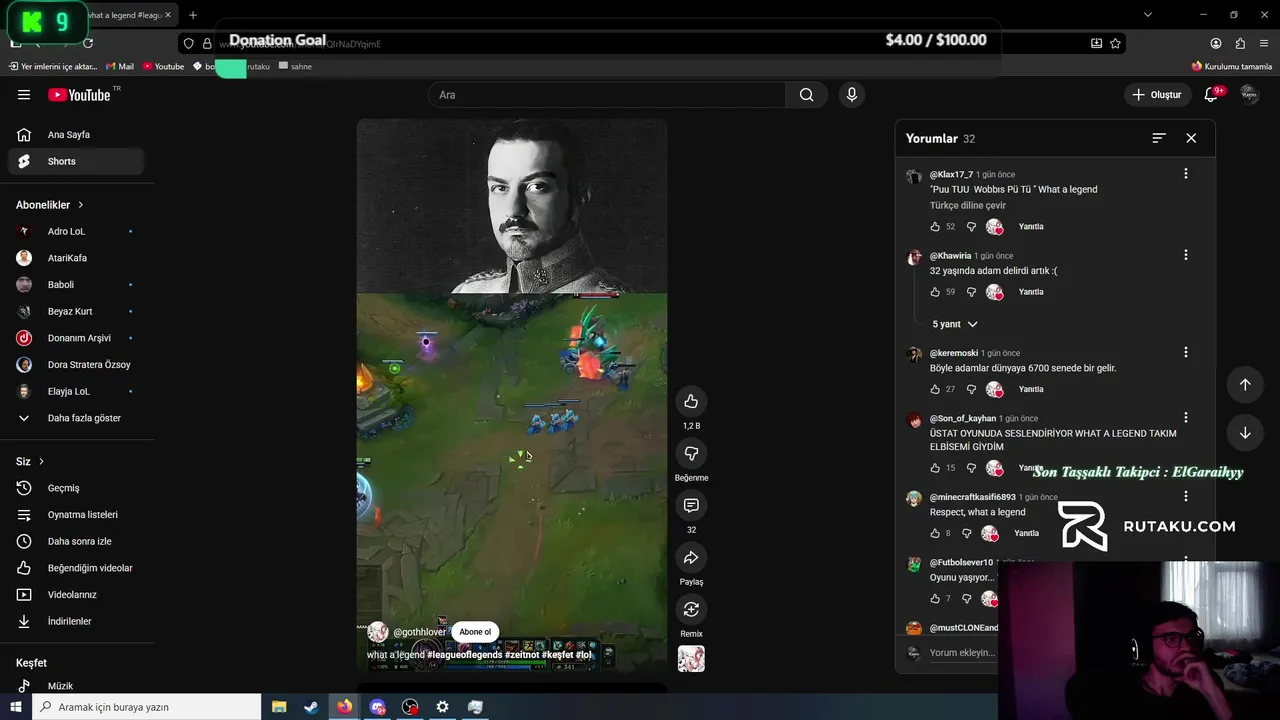Image resolution: width=1280 pixels, height=720 pixels.
Task: Like @Son_of_kayhan's comment
Action: pos(935,468)
